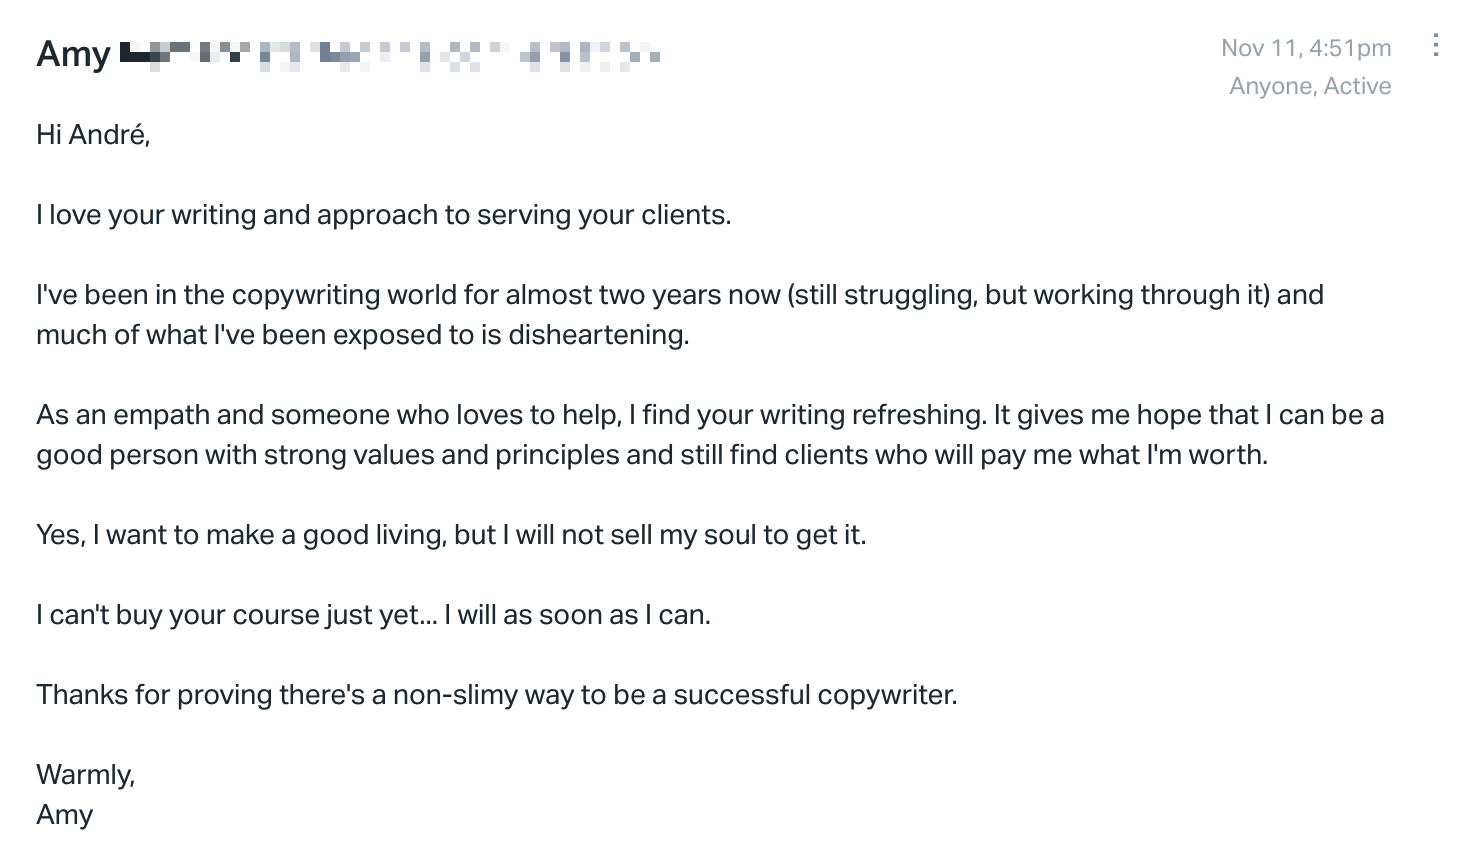1470x846 pixels.
Task: Click the line starting good person with strong values
Action: (x=652, y=455)
